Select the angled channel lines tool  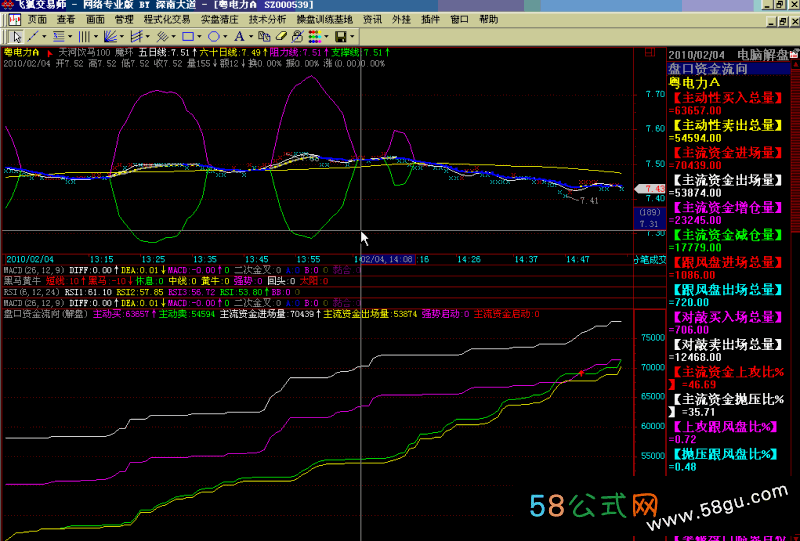coord(136,37)
